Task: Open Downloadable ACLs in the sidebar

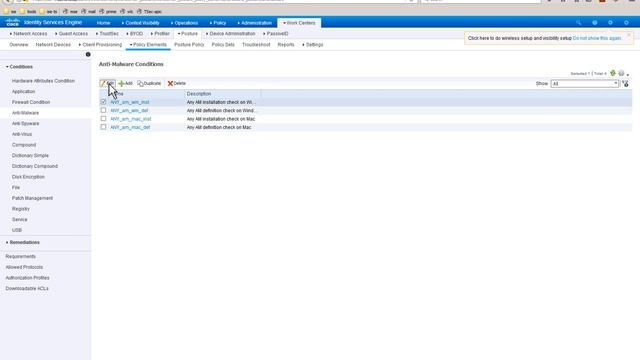Action: pos(27,288)
